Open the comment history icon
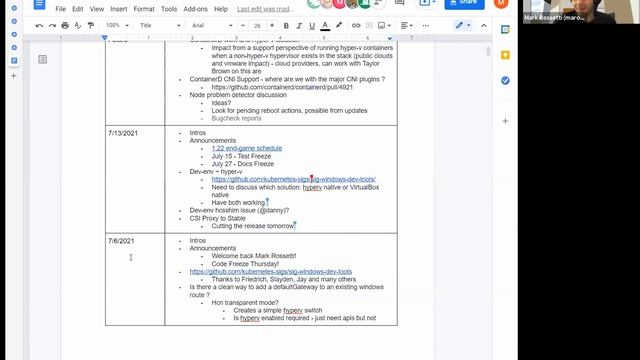Screen dimensions: 640x360 pos(400,3)
